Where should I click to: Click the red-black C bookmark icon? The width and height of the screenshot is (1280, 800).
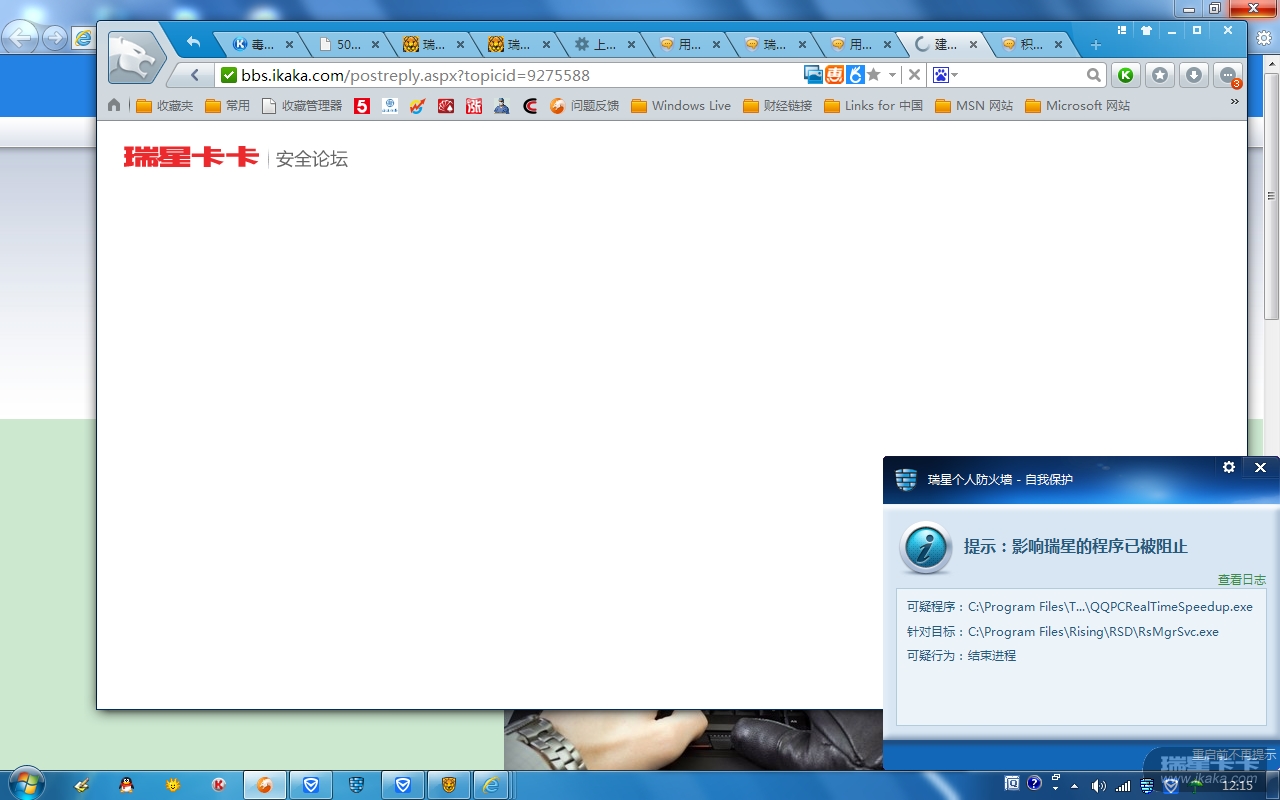[x=530, y=105]
